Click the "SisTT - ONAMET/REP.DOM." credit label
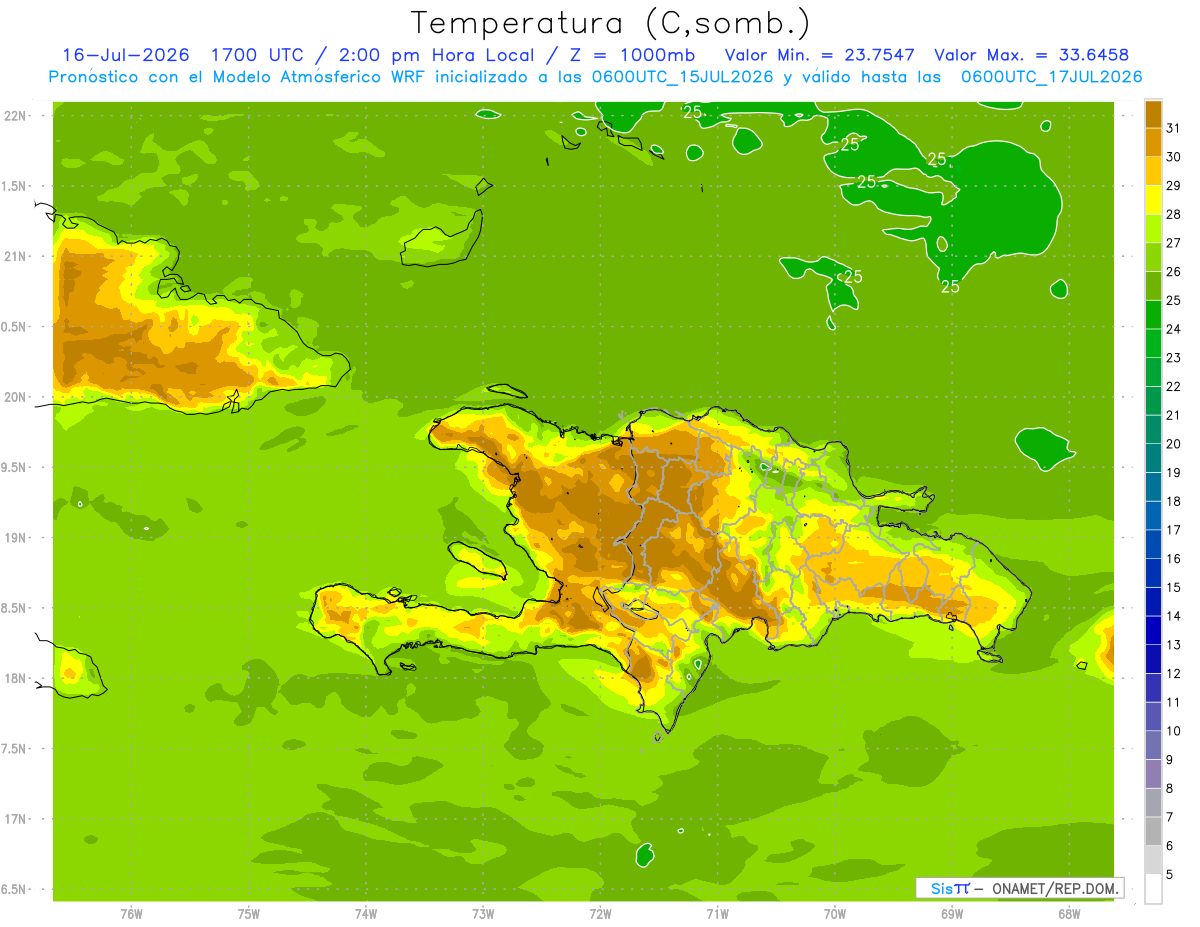Screen dimensions: 1200x927 pyautogui.click(x=1019, y=888)
